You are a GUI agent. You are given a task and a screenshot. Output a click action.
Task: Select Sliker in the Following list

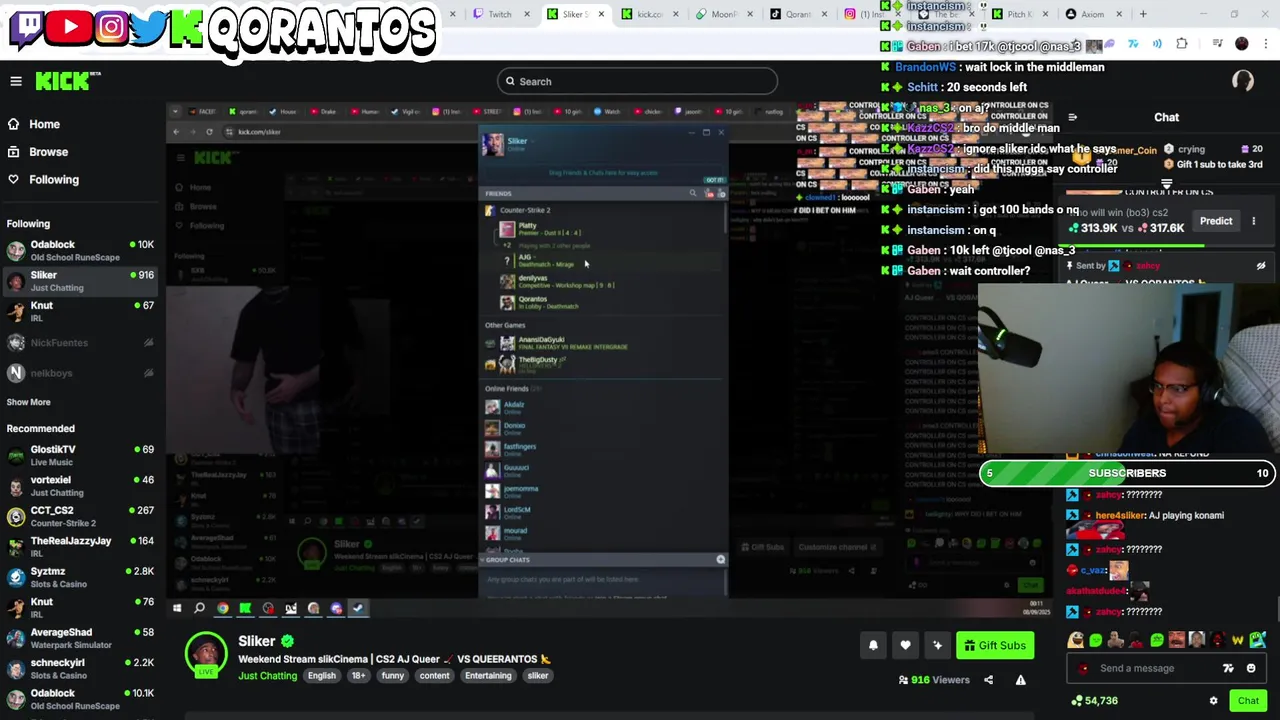click(x=80, y=281)
